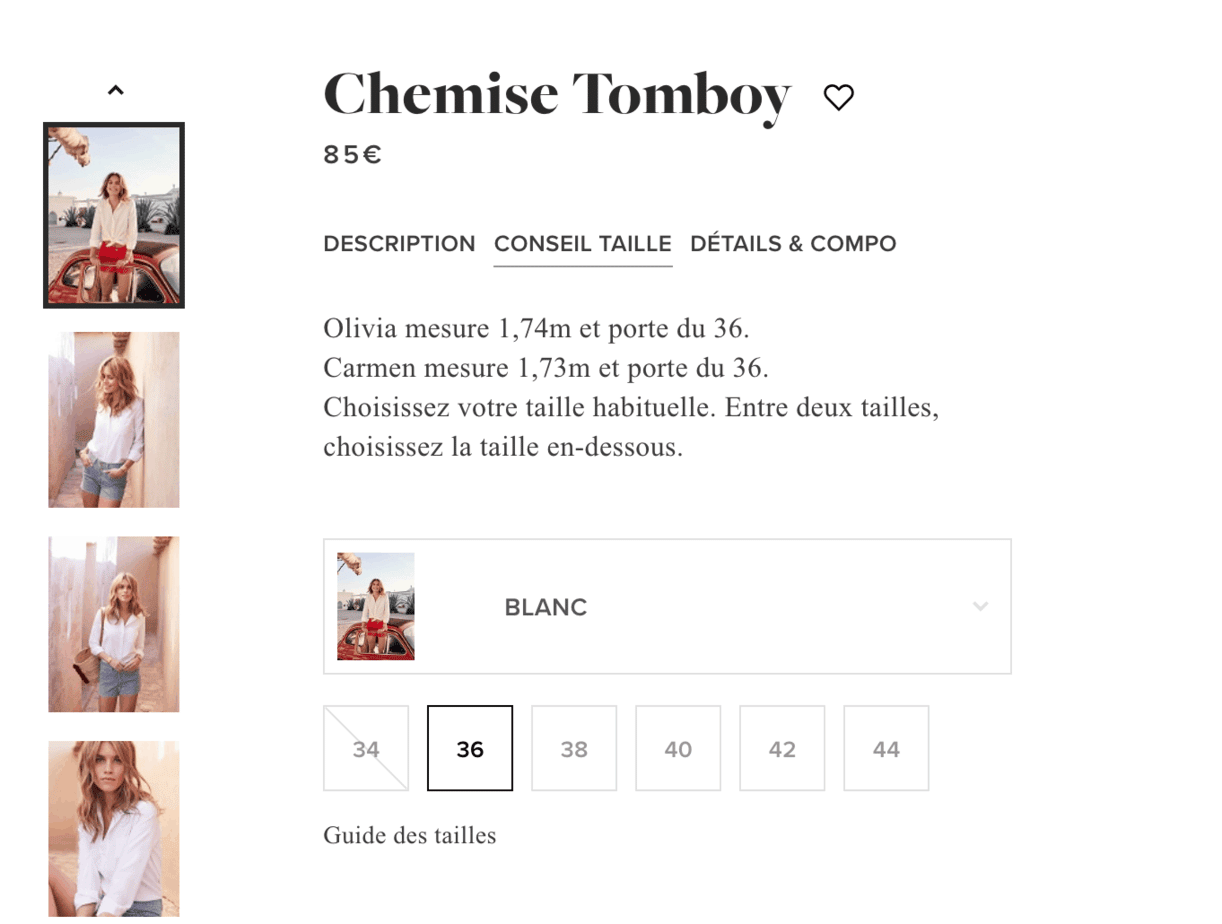The height and width of the screenshot is (924, 1222).
Task: Show third thumbnail with straw bag
Action: pos(114,624)
